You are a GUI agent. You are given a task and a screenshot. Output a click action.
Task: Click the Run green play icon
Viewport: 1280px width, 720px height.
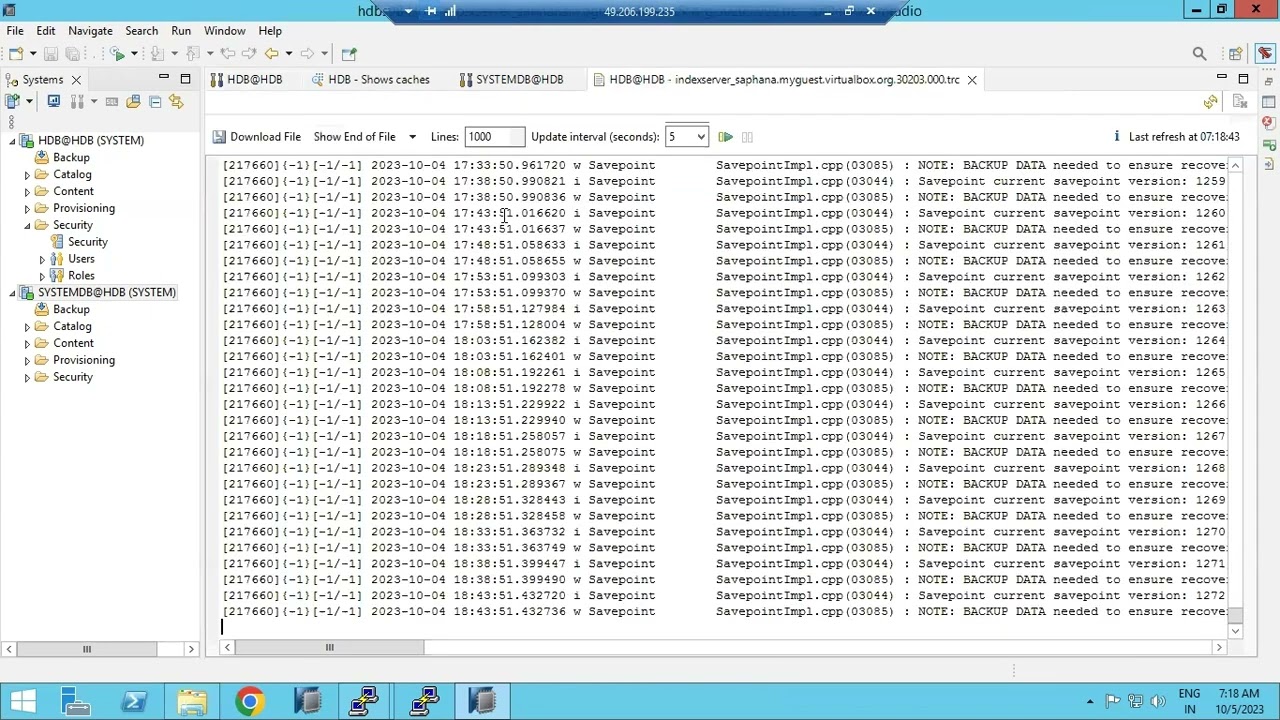[x=118, y=53]
